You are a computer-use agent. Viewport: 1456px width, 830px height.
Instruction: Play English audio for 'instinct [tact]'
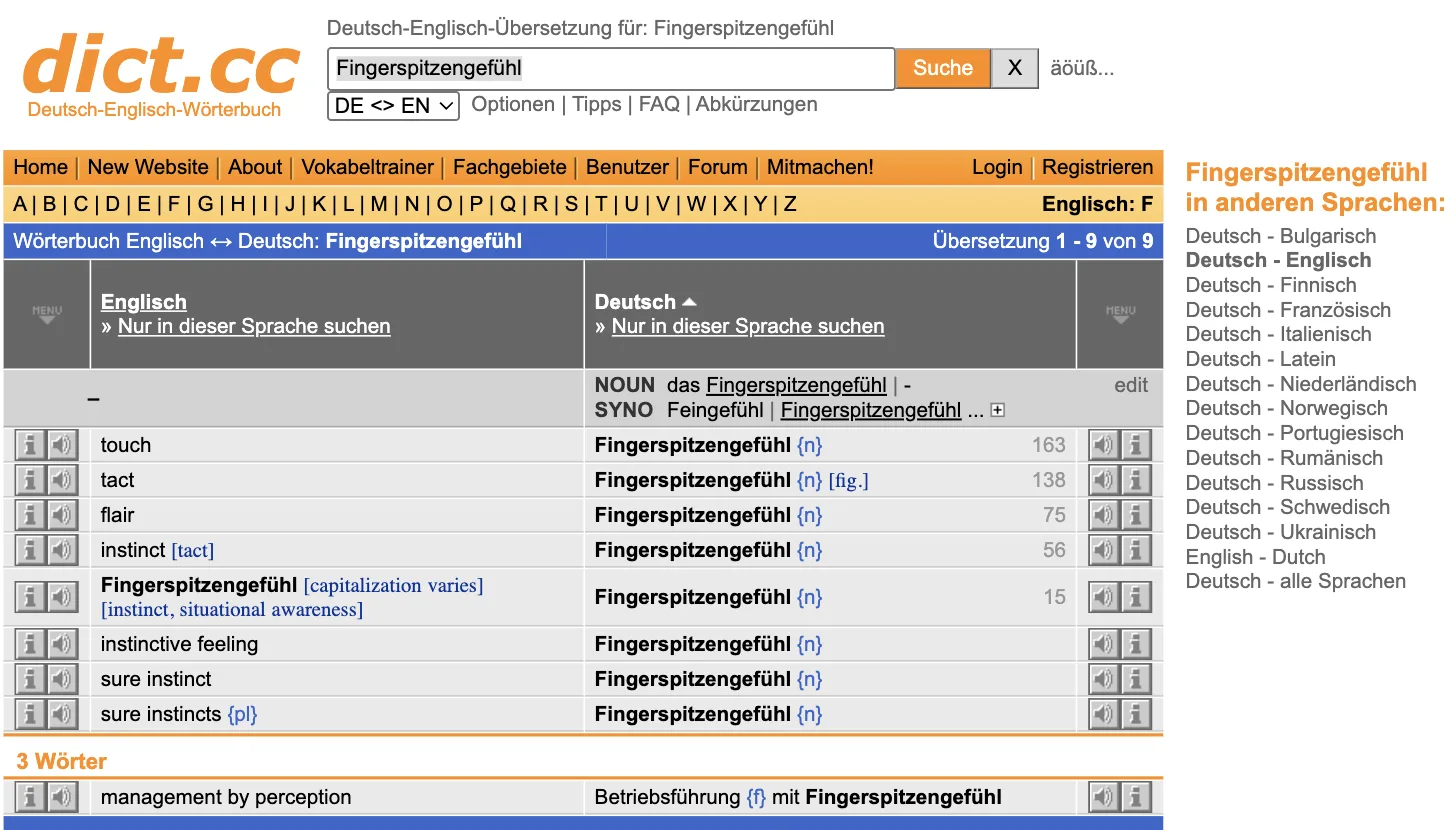pyautogui.click(x=62, y=550)
